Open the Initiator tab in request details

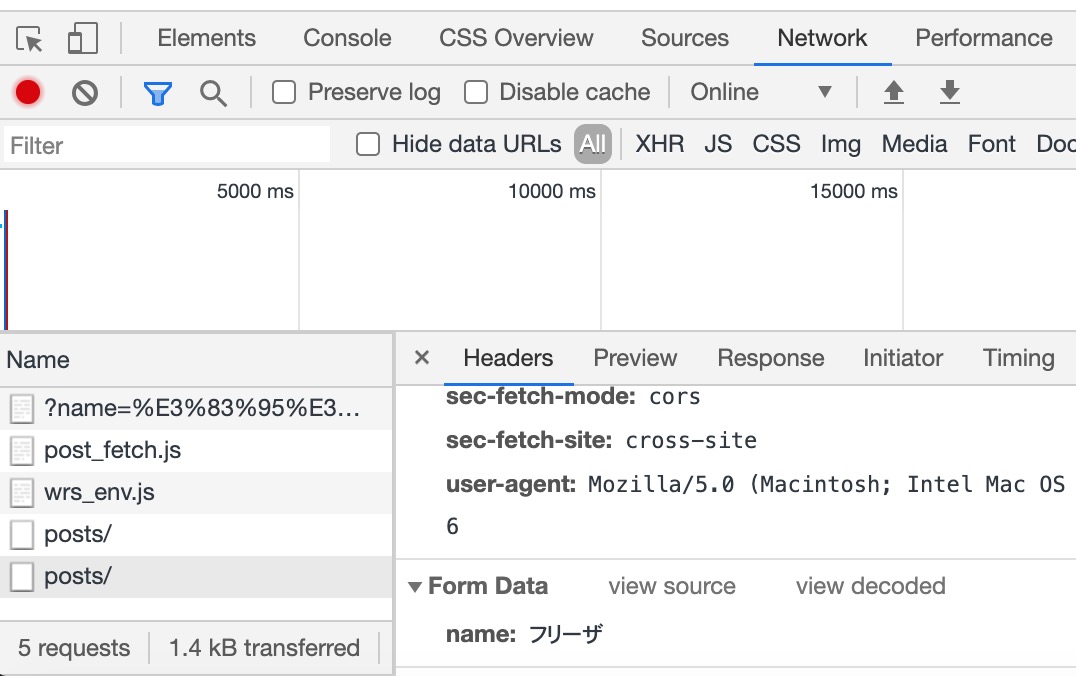coord(903,358)
